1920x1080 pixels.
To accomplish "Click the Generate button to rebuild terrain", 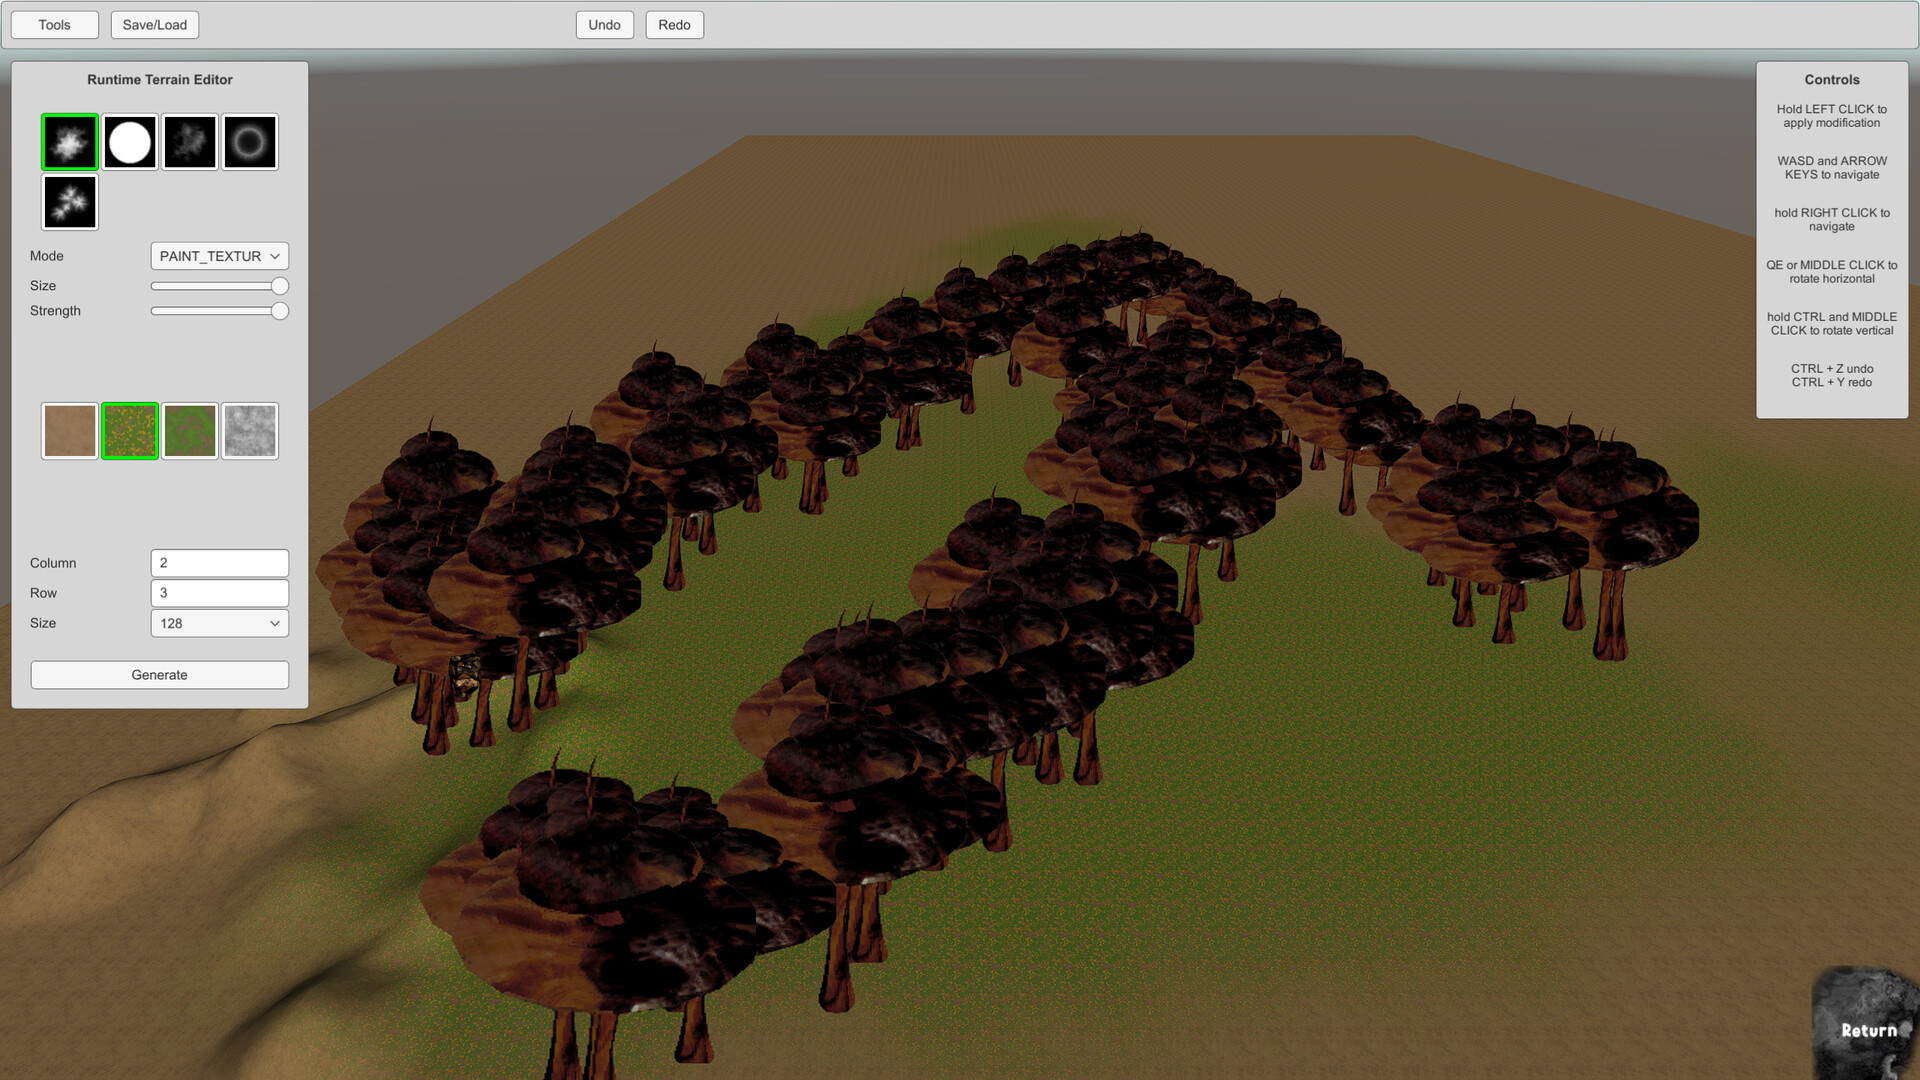I will coord(159,674).
